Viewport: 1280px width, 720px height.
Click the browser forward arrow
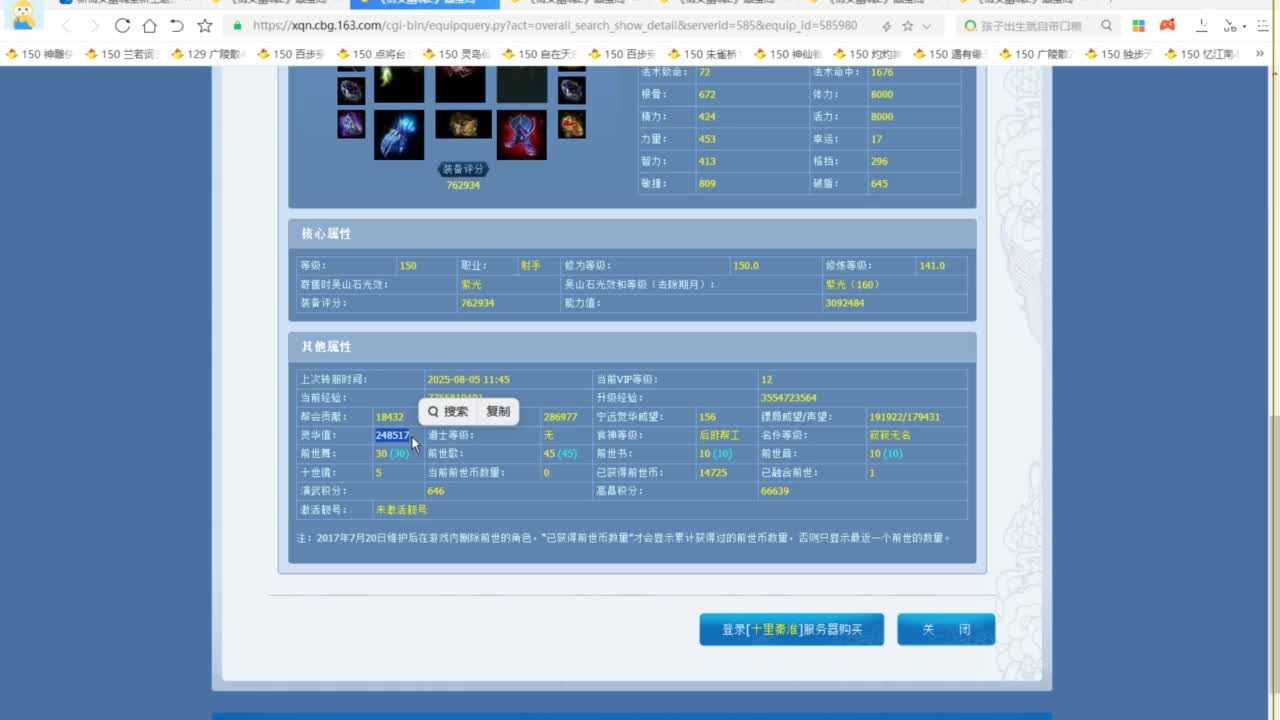pyautogui.click(x=94, y=25)
